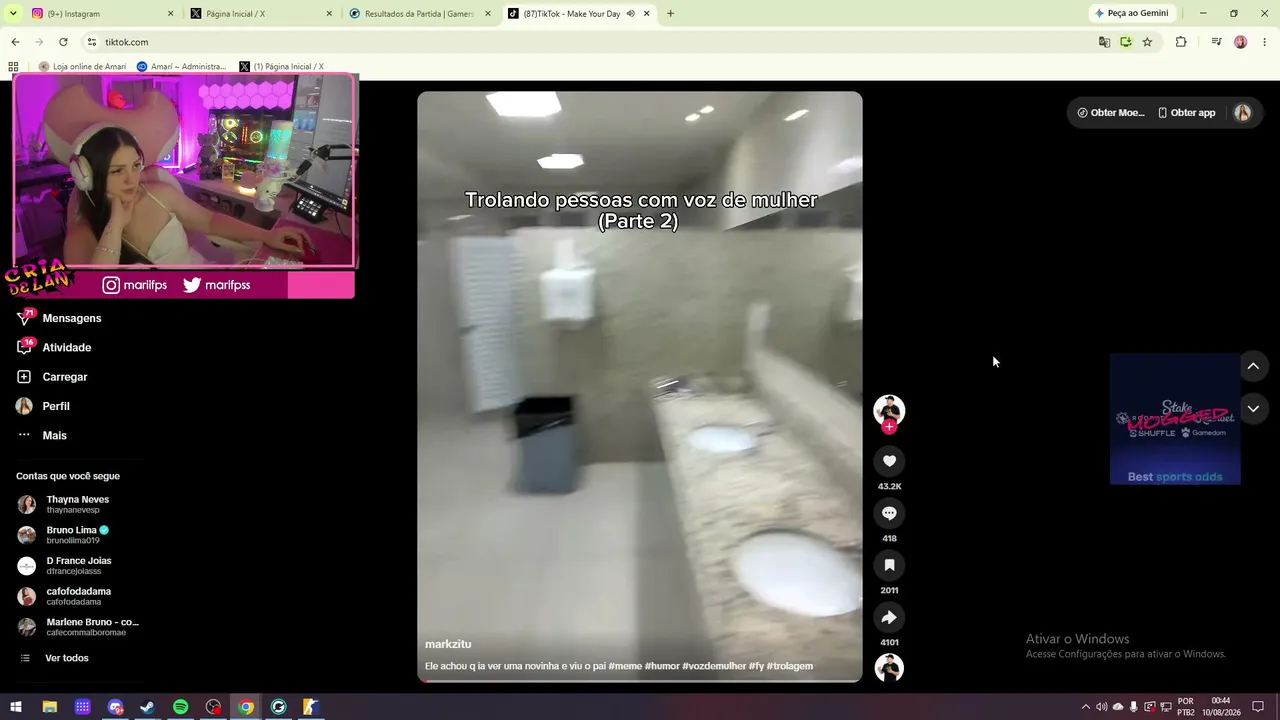Click the #meme hashtag in the caption
The height and width of the screenshot is (720, 1280).
[x=625, y=666]
